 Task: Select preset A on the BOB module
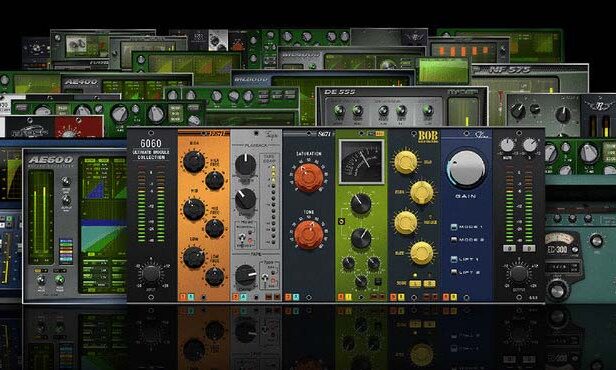point(393,297)
